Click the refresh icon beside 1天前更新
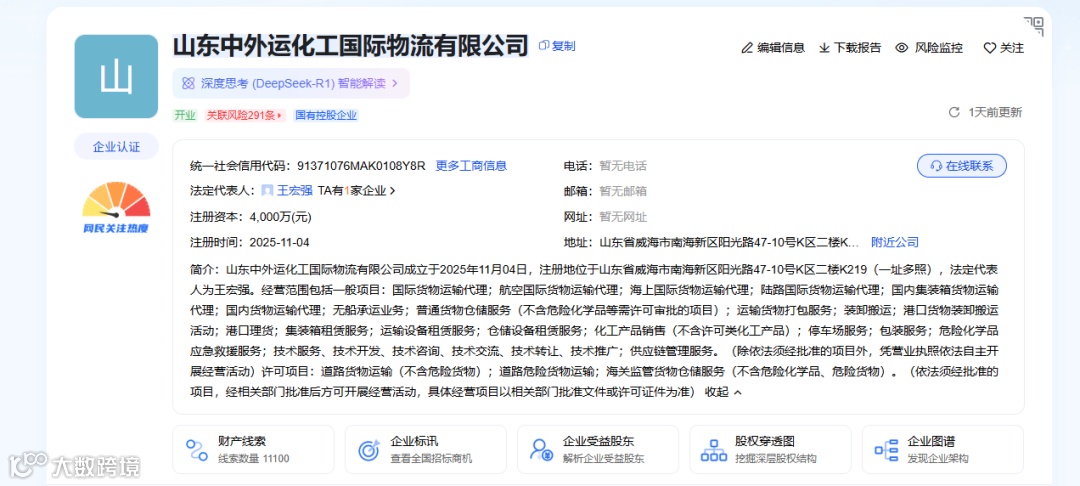 (x=954, y=112)
